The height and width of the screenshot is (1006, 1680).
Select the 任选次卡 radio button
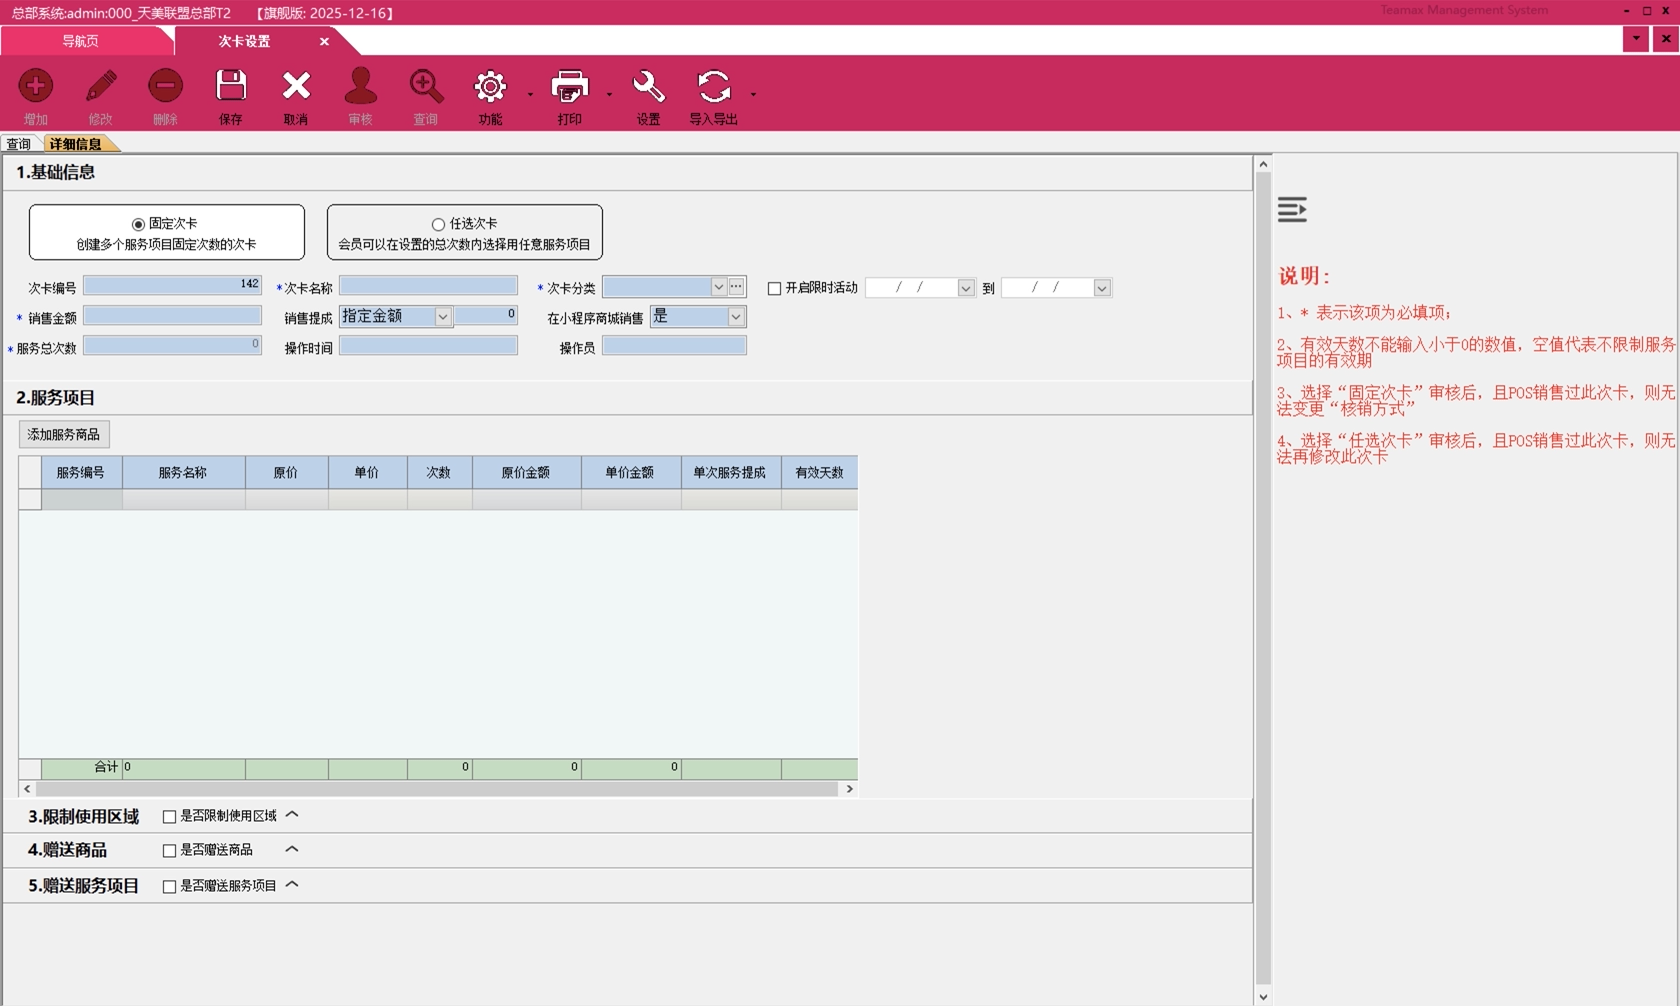(438, 225)
